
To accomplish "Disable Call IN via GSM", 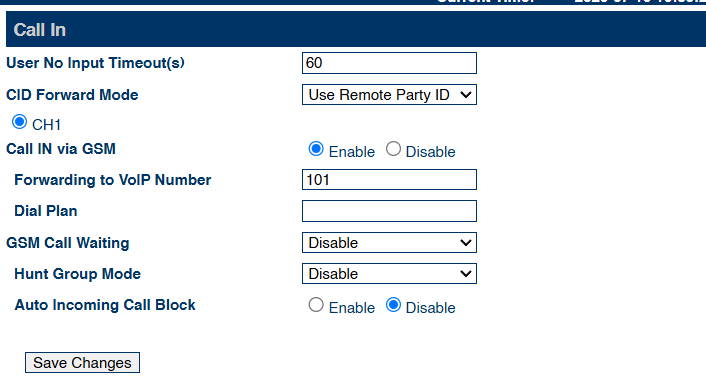I will (393, 149).
